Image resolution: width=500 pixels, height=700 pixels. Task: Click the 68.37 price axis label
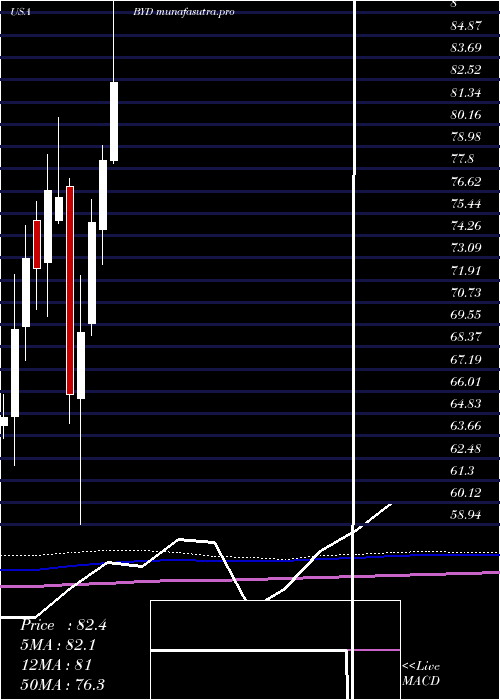coord(466,337)
